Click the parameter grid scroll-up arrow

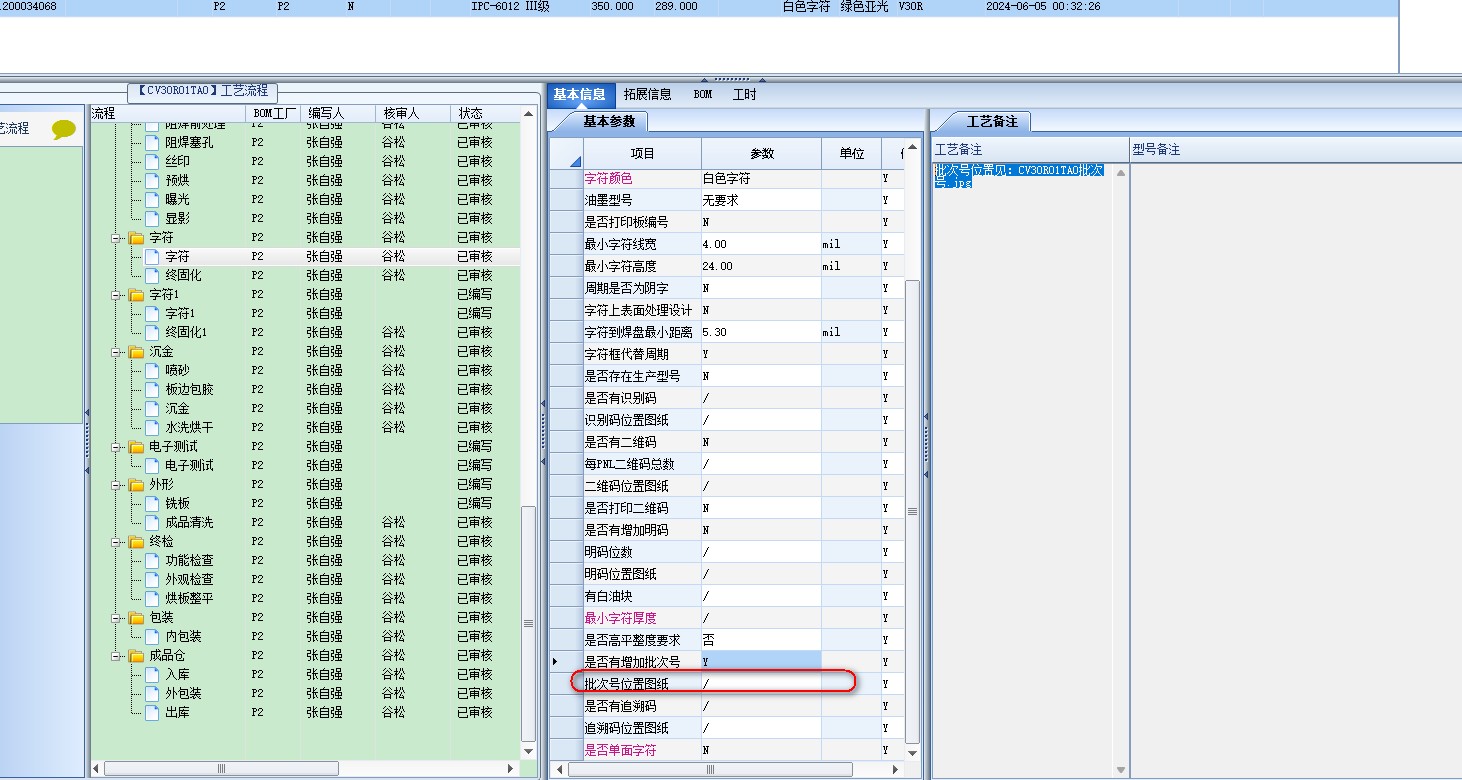(912, 147)
